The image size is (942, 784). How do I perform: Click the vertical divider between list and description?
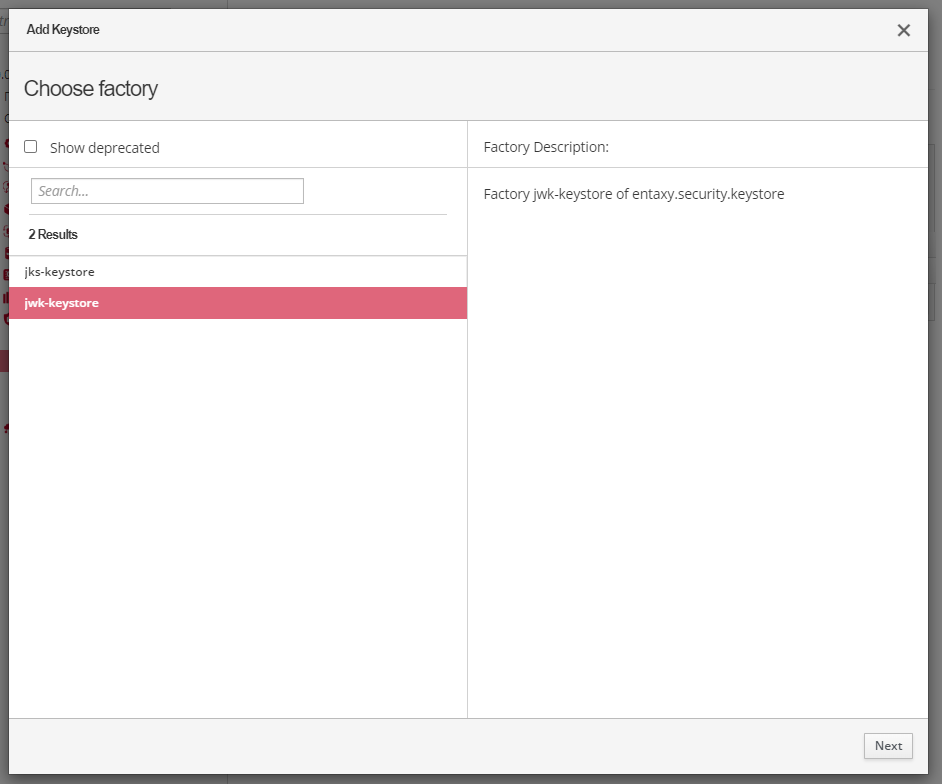[467, 450]
